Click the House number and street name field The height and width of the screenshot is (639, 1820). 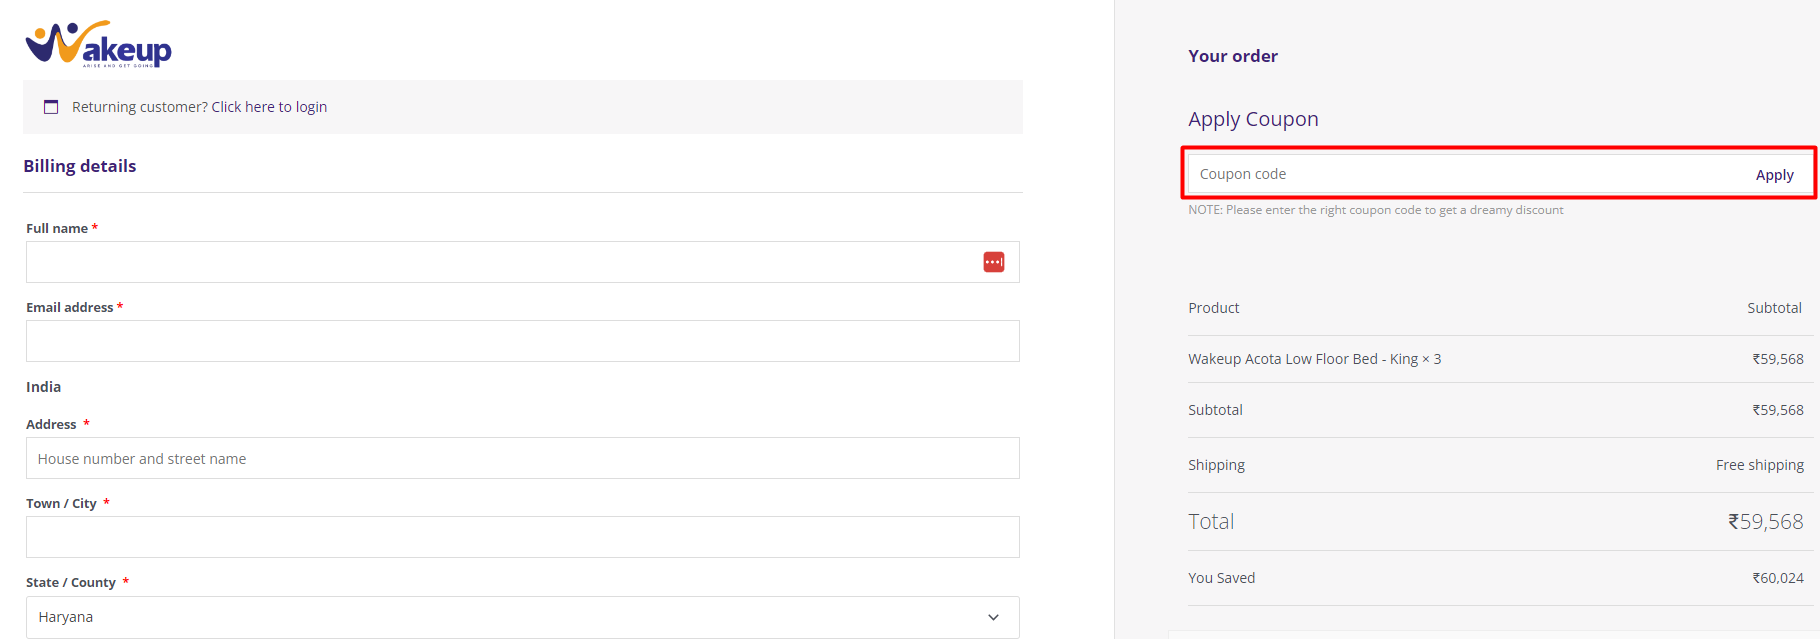coord(522,458)
